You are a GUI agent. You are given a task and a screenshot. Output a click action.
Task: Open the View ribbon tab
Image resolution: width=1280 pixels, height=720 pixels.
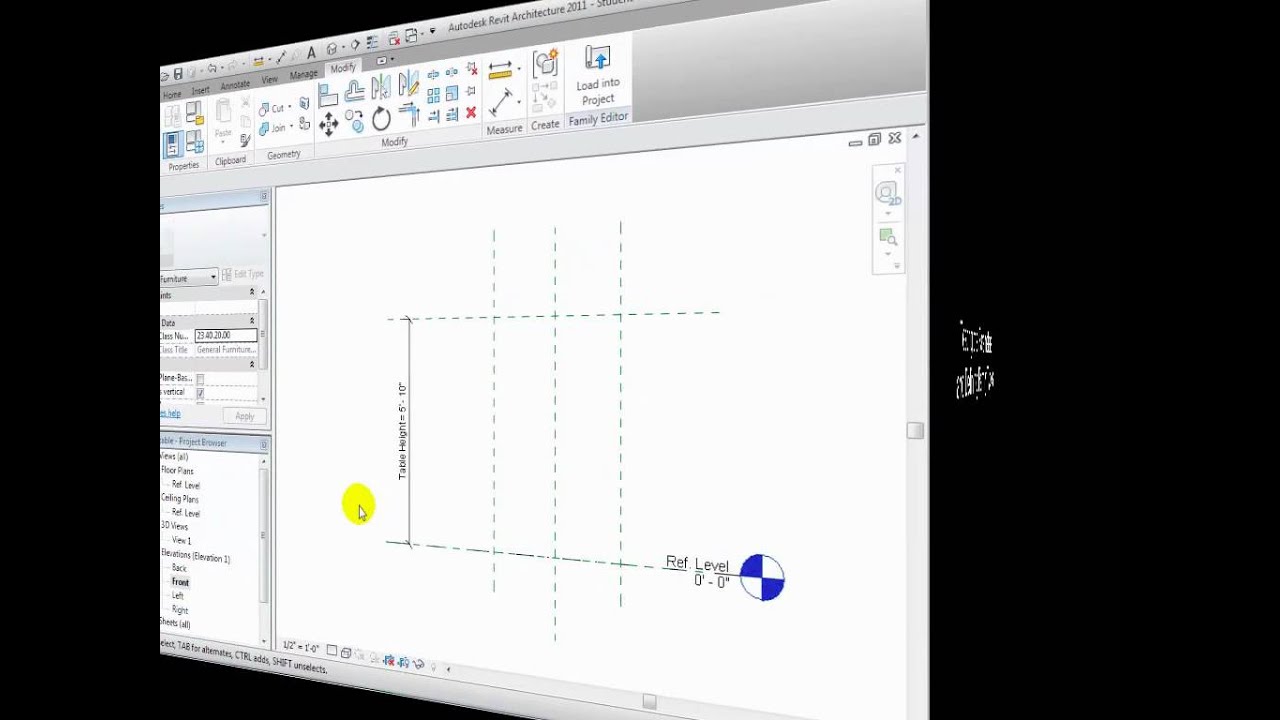270,79
